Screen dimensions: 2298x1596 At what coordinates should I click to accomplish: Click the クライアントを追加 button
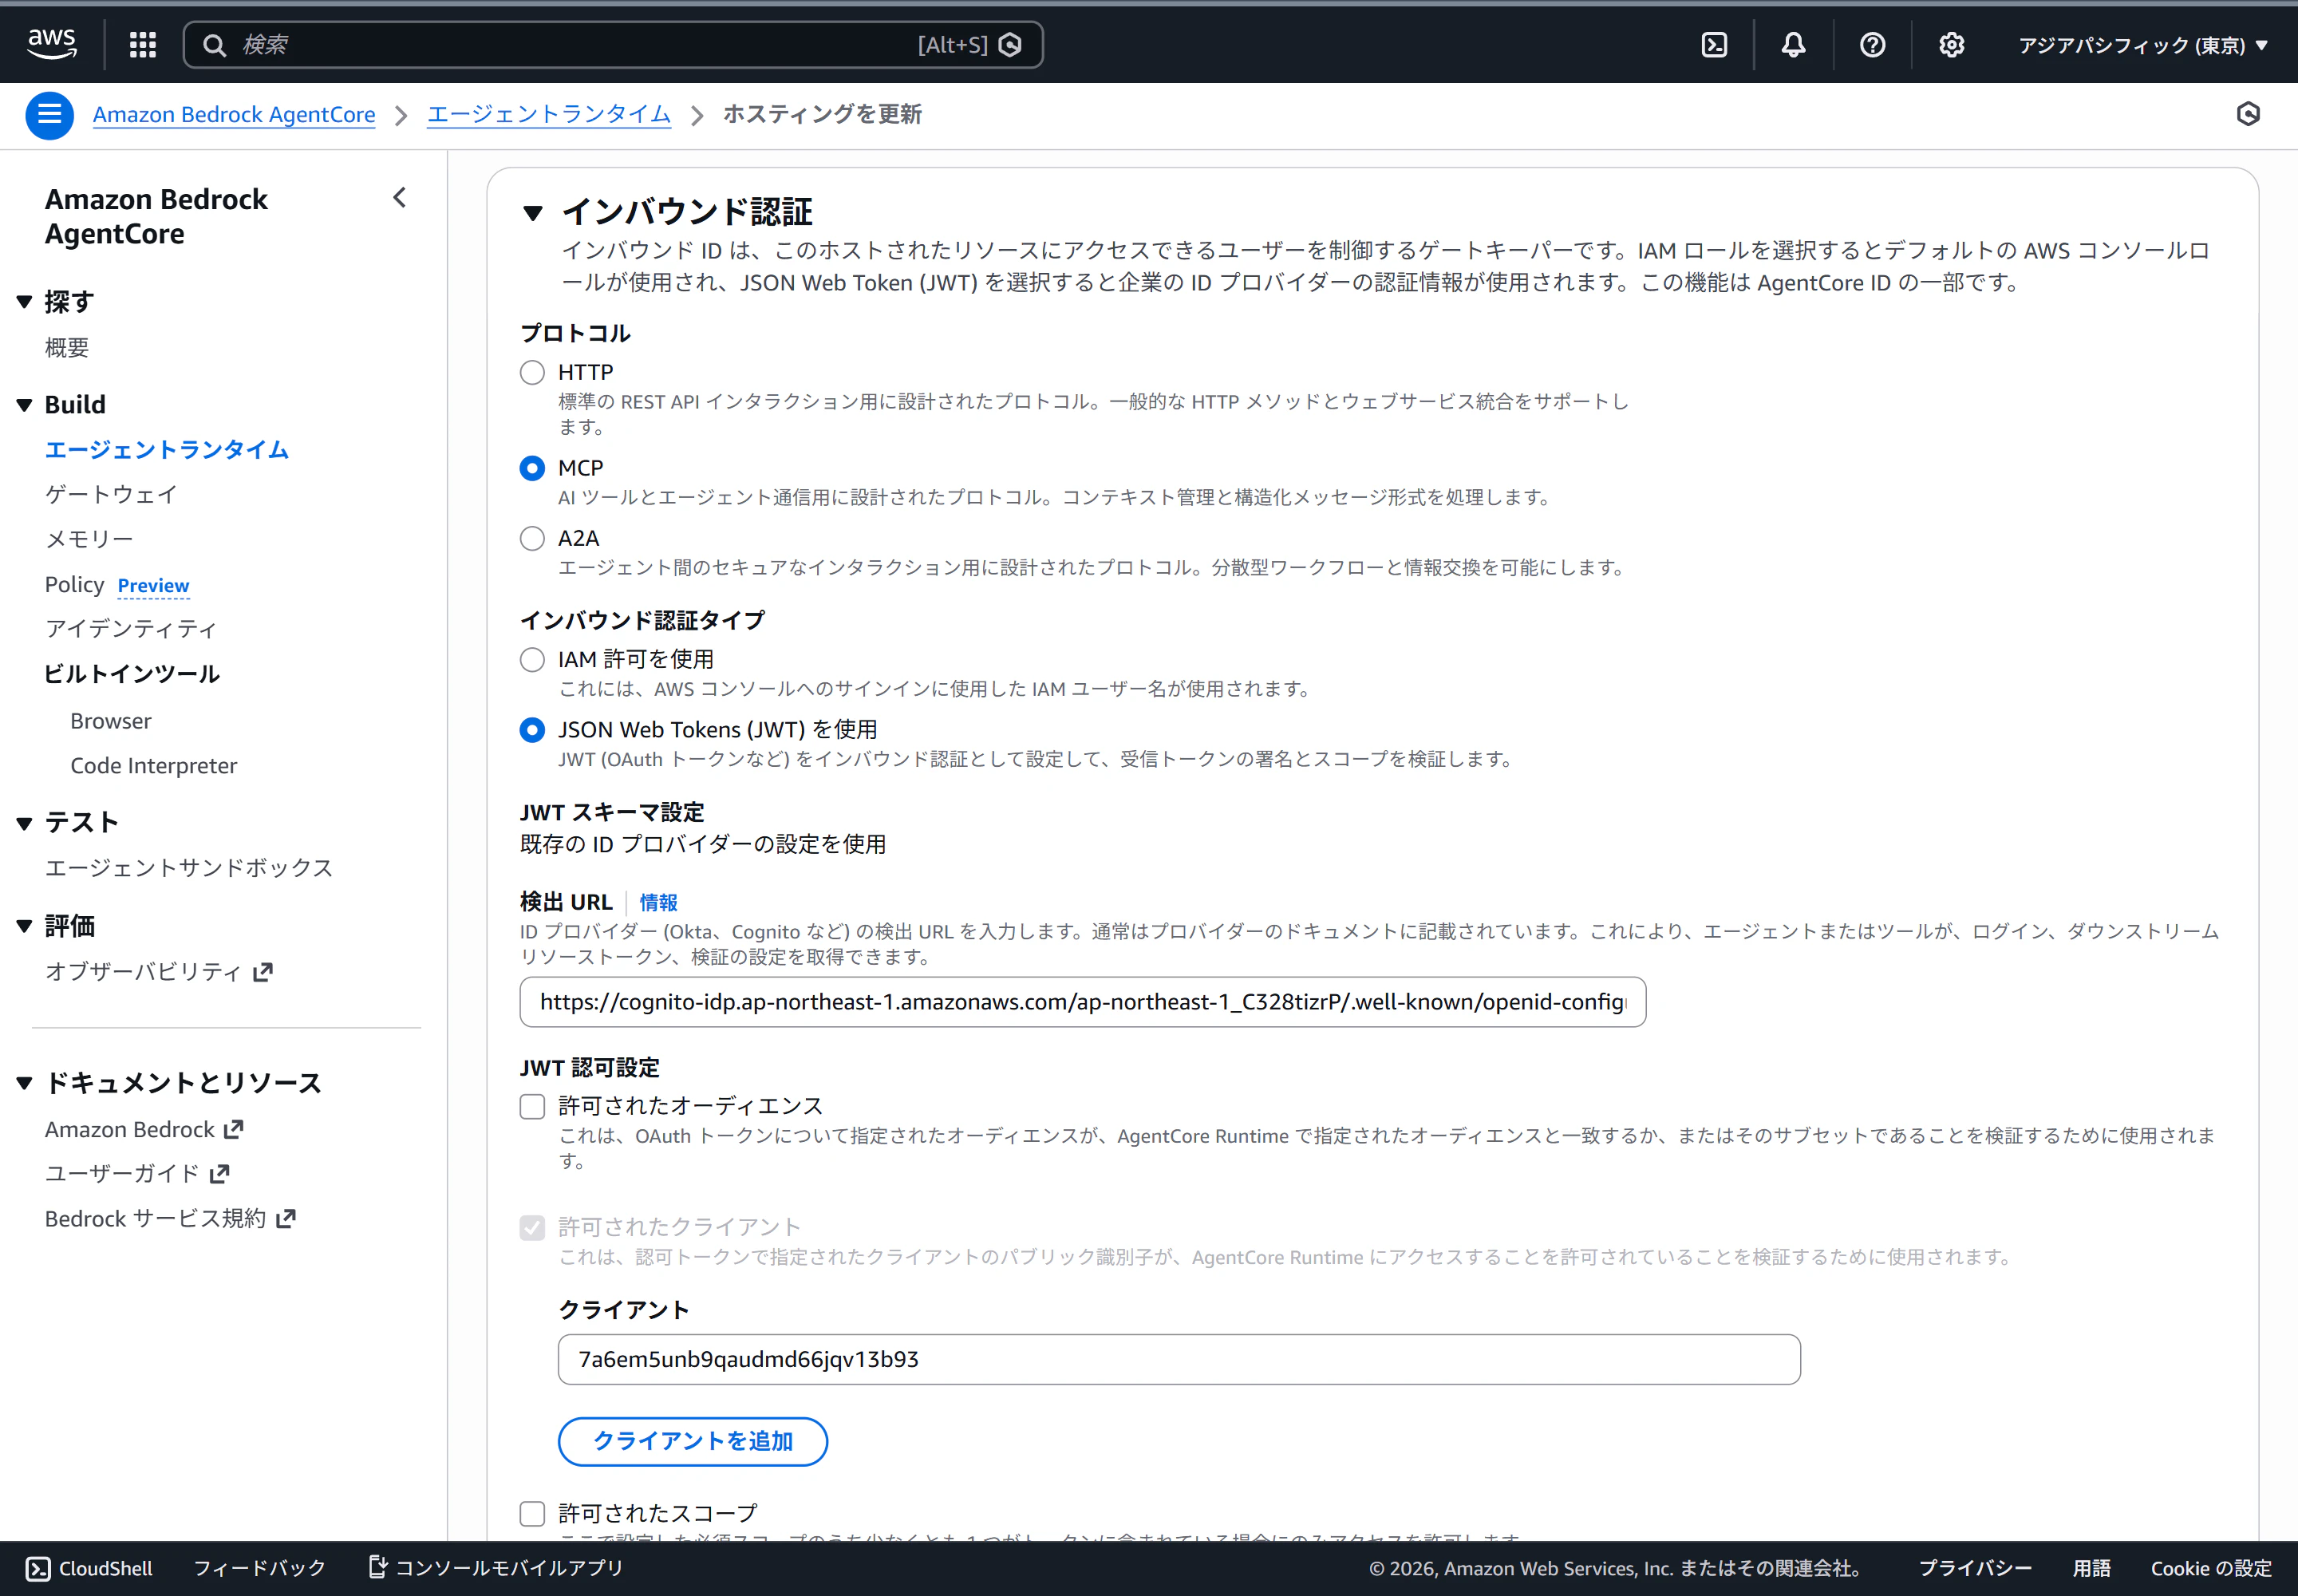pyautogui.click(x=693, y=1441)
